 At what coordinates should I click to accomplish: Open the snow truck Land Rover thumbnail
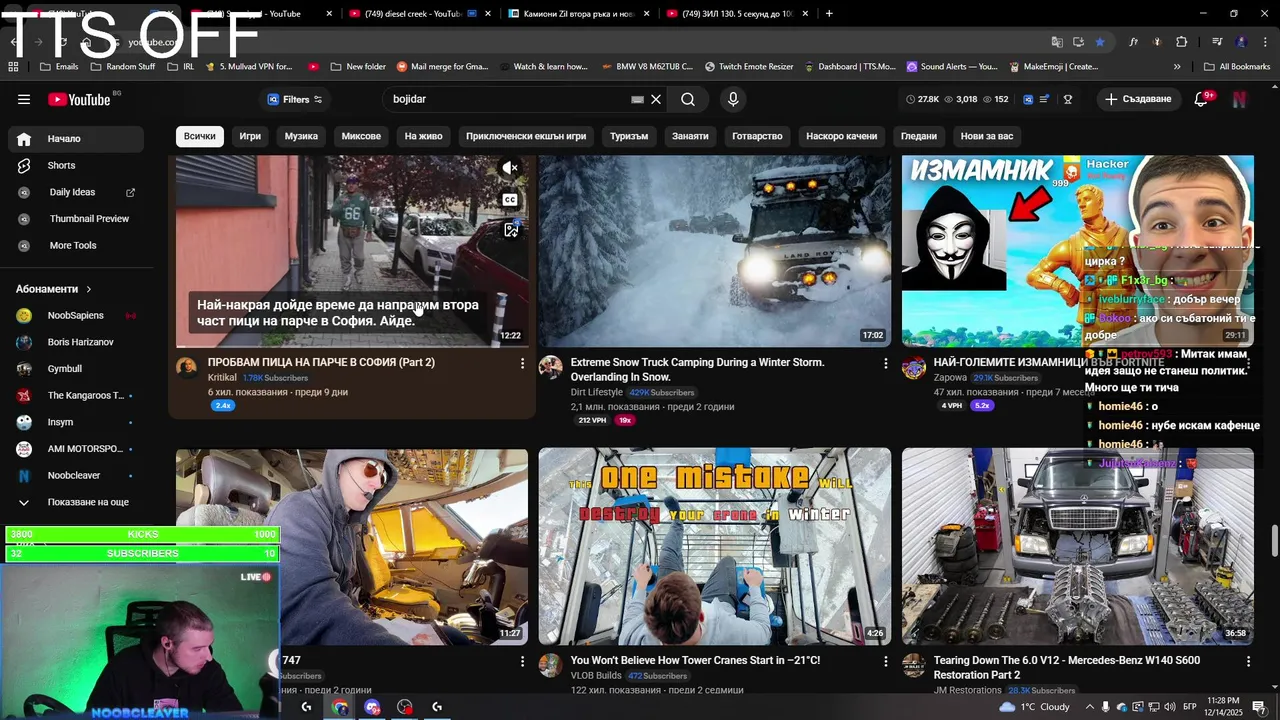[714, 251]
